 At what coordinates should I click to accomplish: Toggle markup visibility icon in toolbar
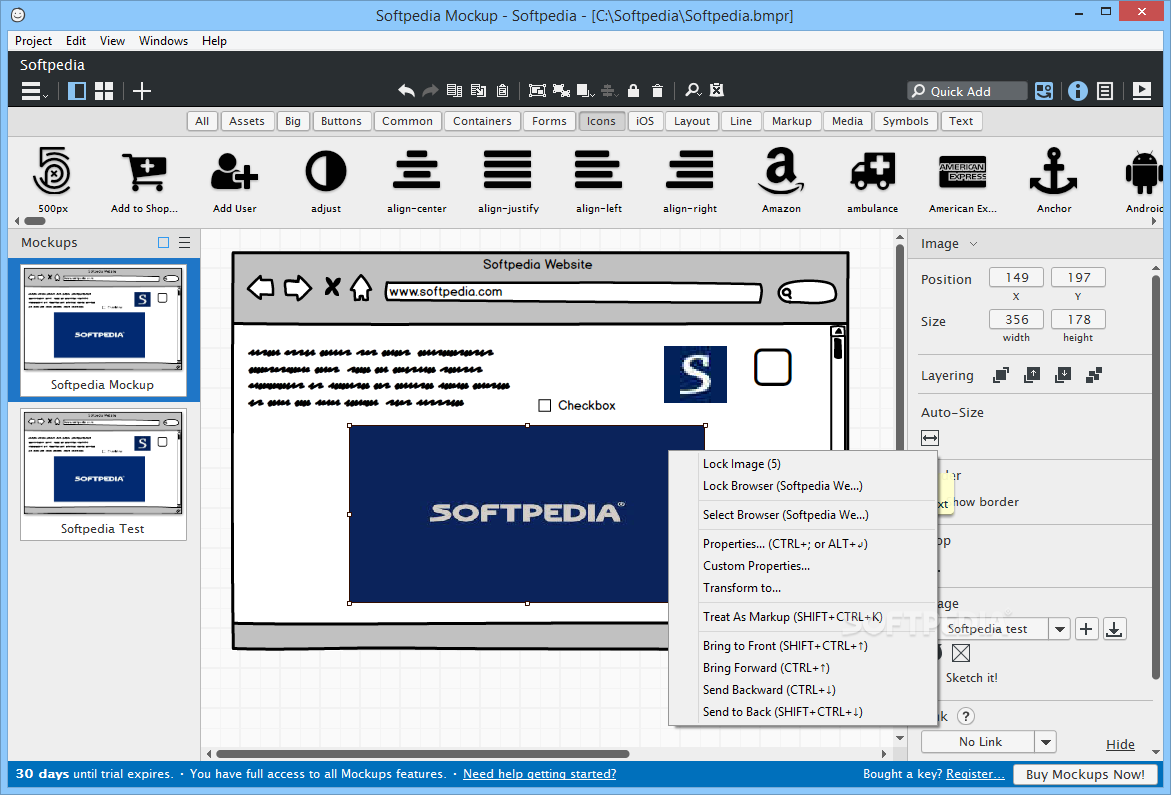click(717, 90)
